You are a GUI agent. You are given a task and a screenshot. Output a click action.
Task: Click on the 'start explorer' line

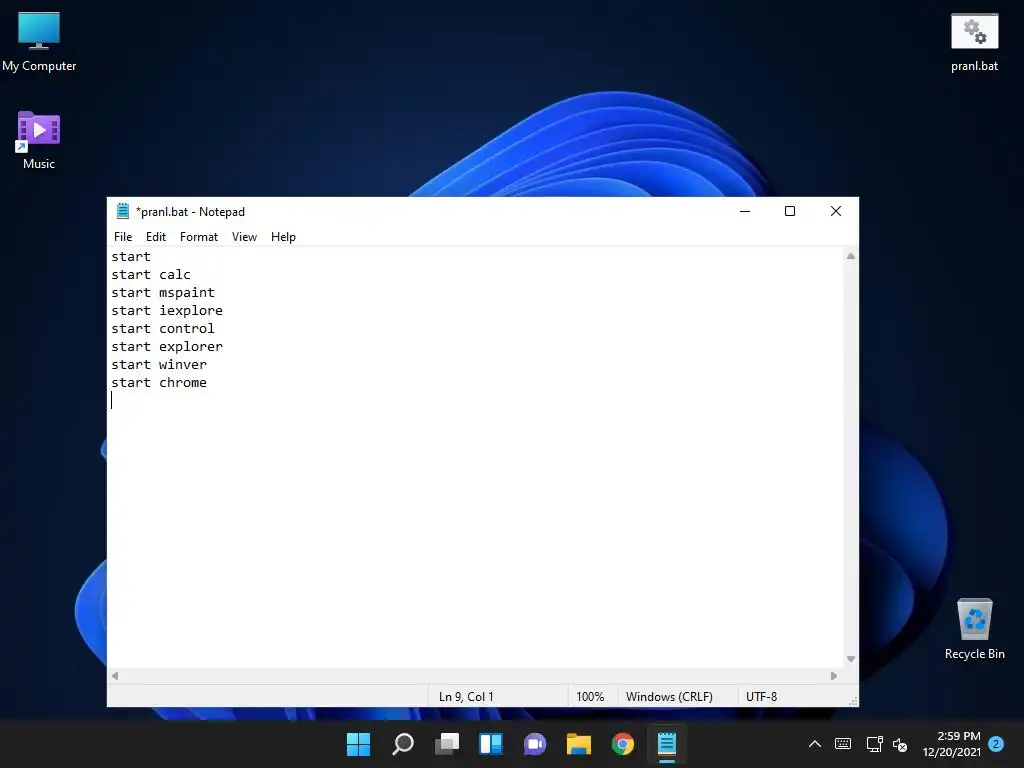click(167, 346)
